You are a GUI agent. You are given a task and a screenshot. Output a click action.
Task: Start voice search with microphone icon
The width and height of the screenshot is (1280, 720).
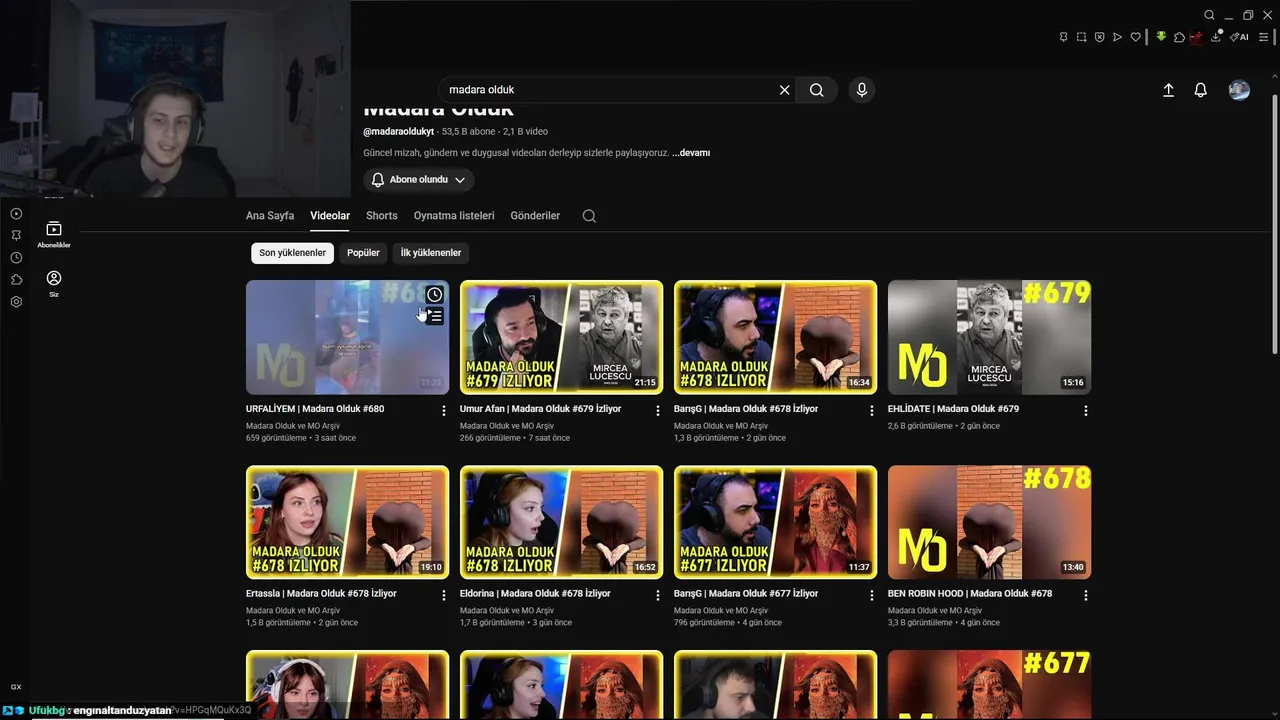862,90
